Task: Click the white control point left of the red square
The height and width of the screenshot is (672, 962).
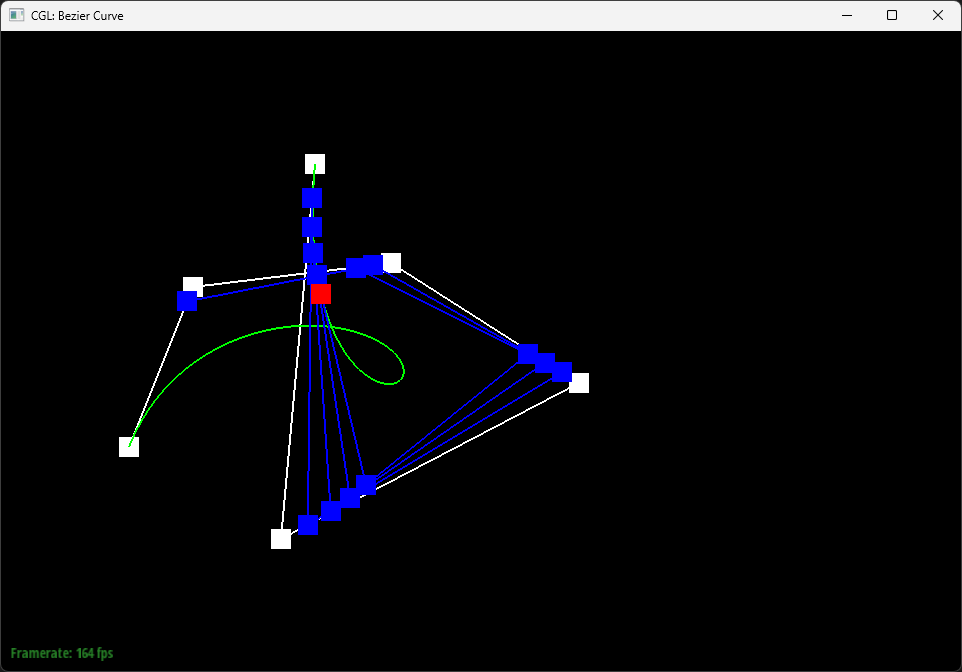Action: tap(193, 285)
